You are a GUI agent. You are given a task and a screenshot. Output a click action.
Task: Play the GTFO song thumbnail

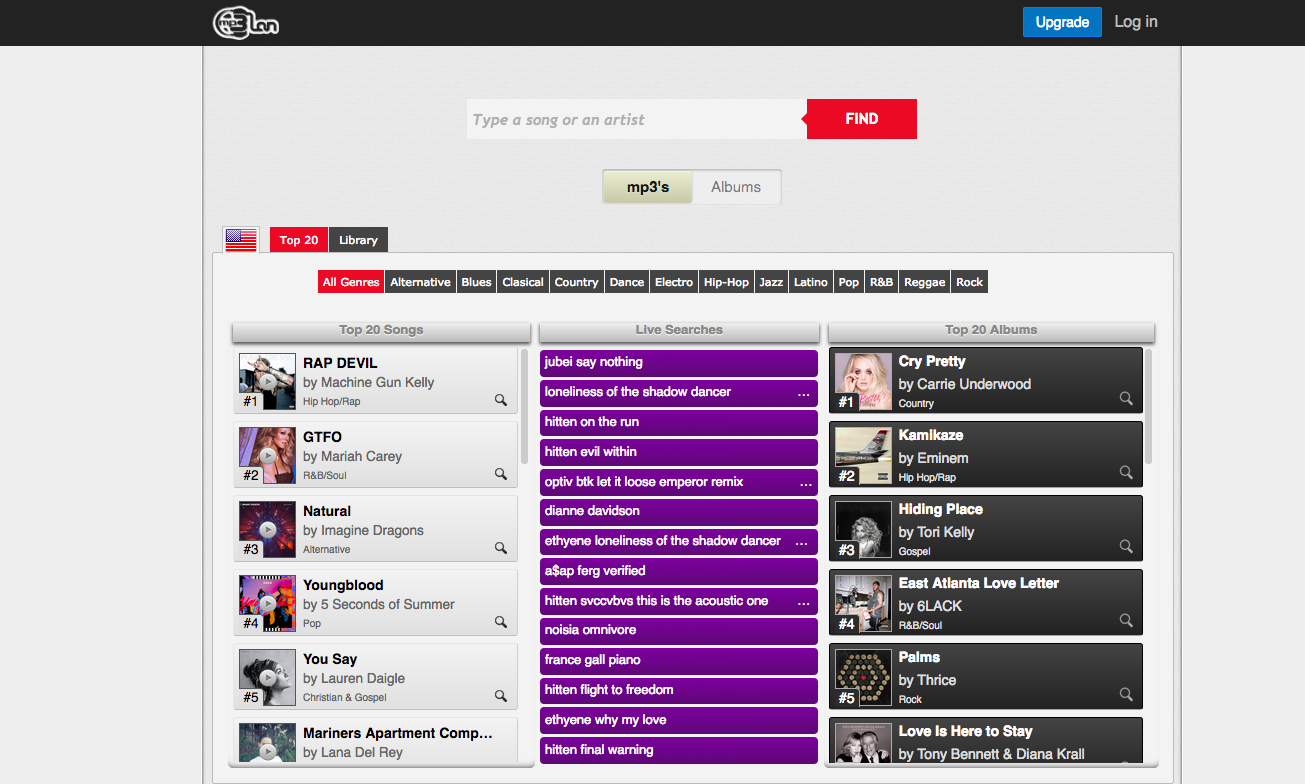[267, 455]
